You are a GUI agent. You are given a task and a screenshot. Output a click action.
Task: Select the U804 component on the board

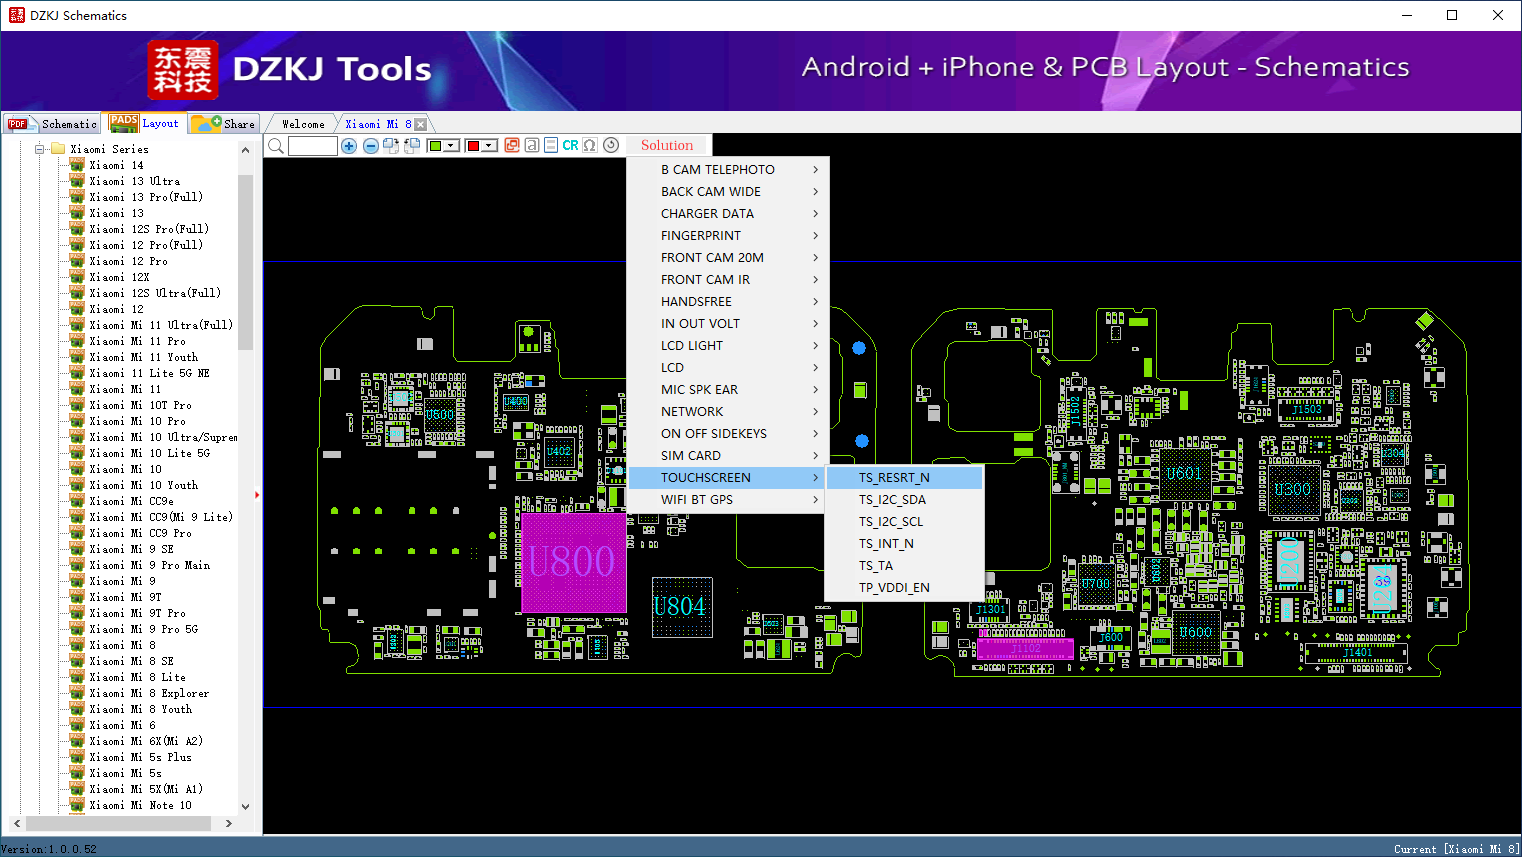pos(681,607)
